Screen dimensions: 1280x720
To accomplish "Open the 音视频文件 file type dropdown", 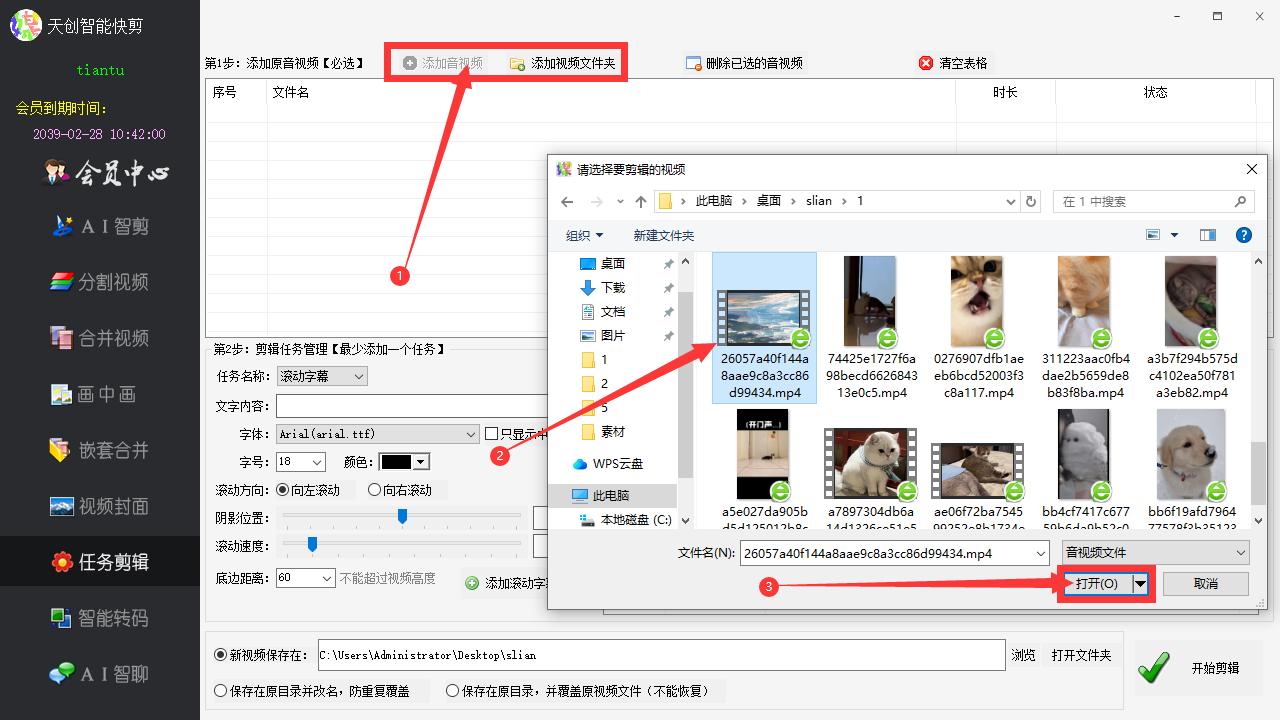I will [1155, 552].
